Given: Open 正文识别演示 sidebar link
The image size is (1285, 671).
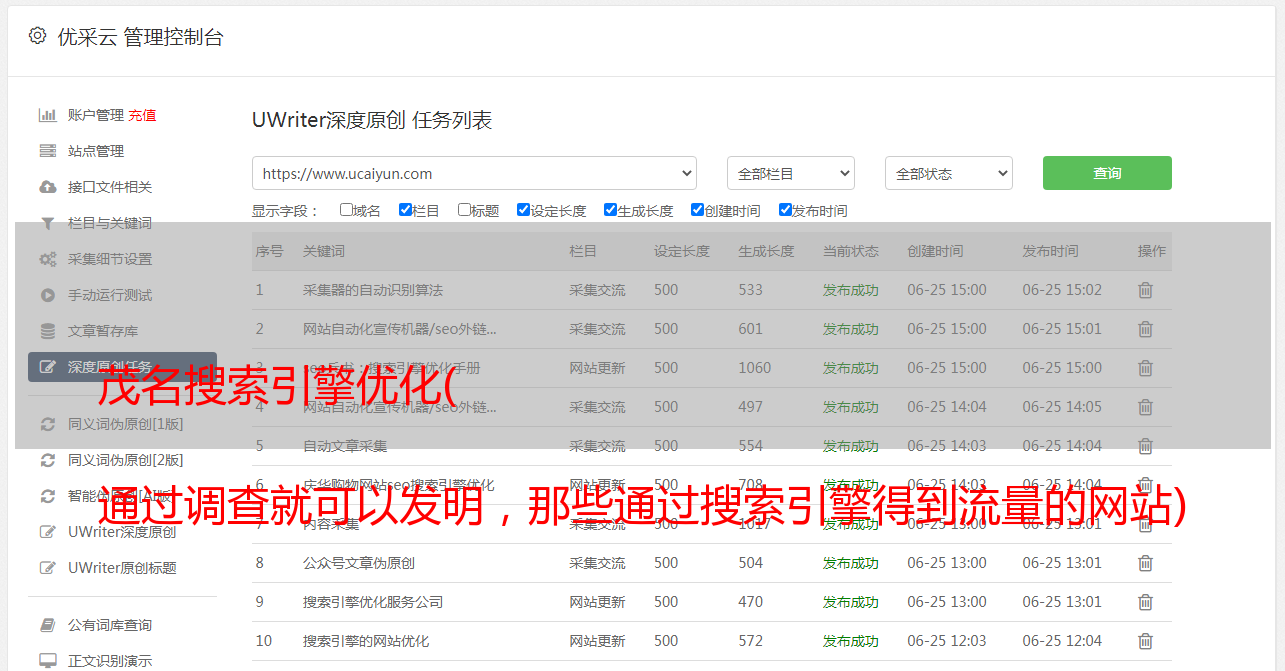Looking at the screenshot, I should 110,661.
